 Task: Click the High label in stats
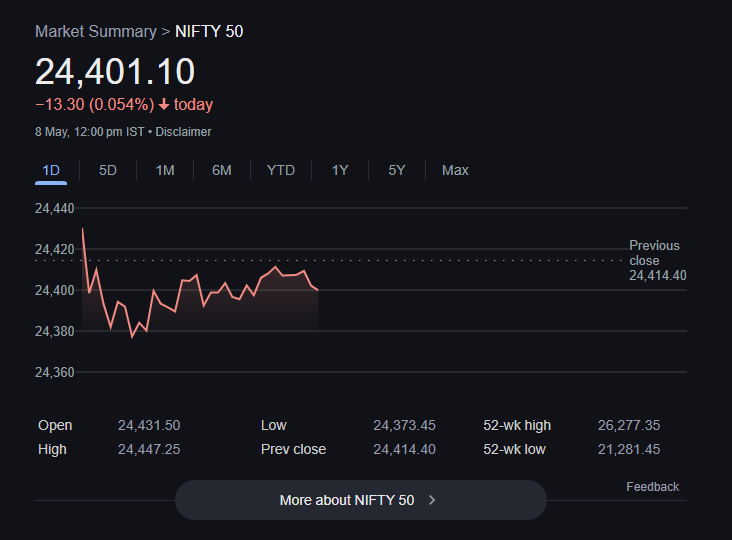(52, 449)
